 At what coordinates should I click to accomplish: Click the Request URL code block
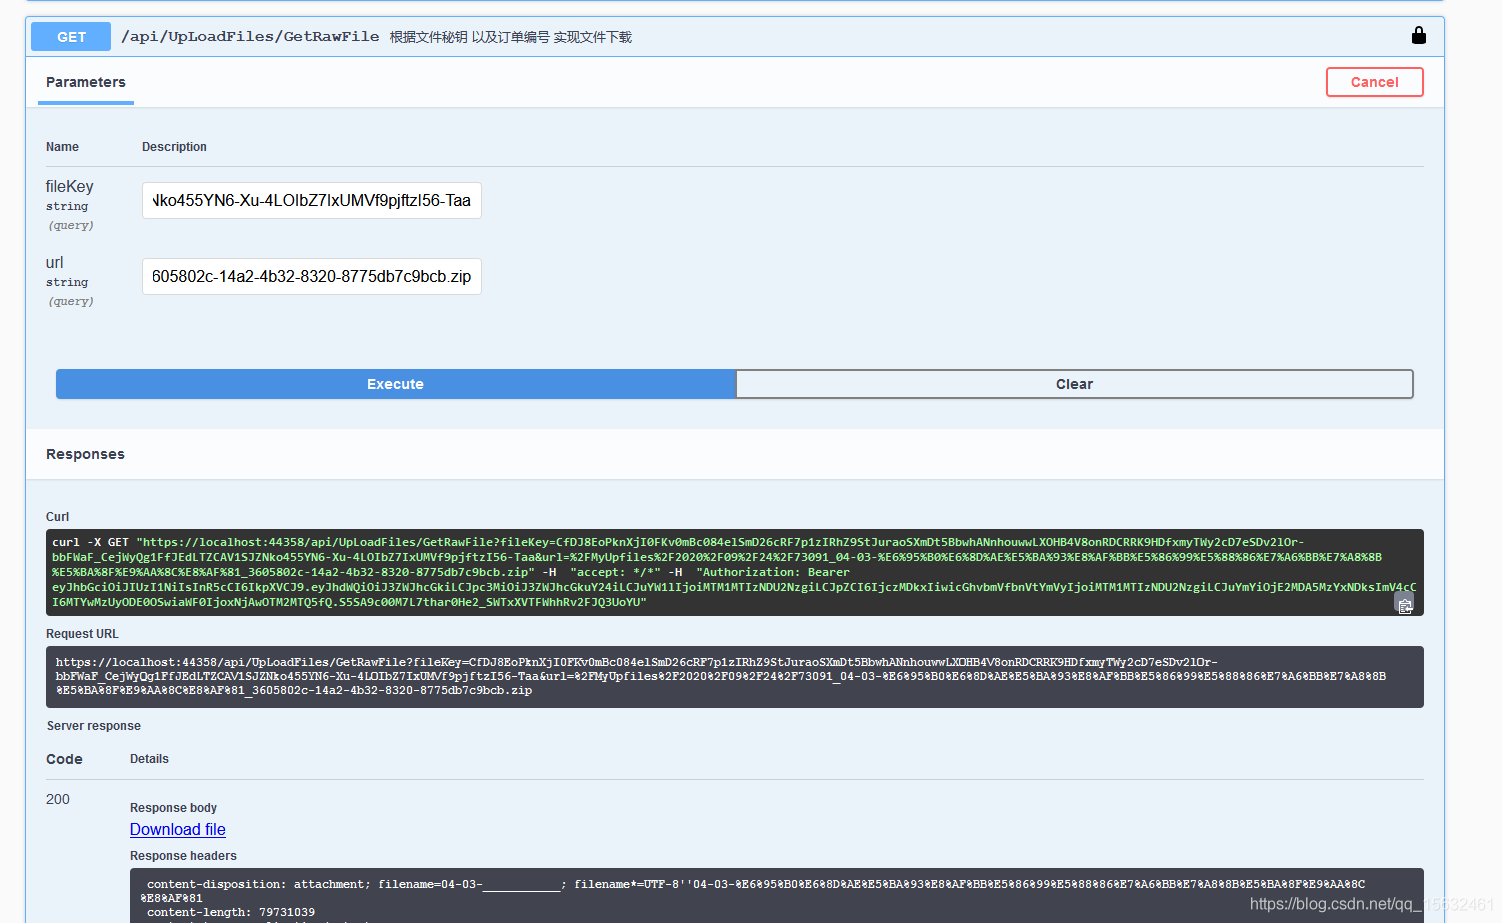735,677
